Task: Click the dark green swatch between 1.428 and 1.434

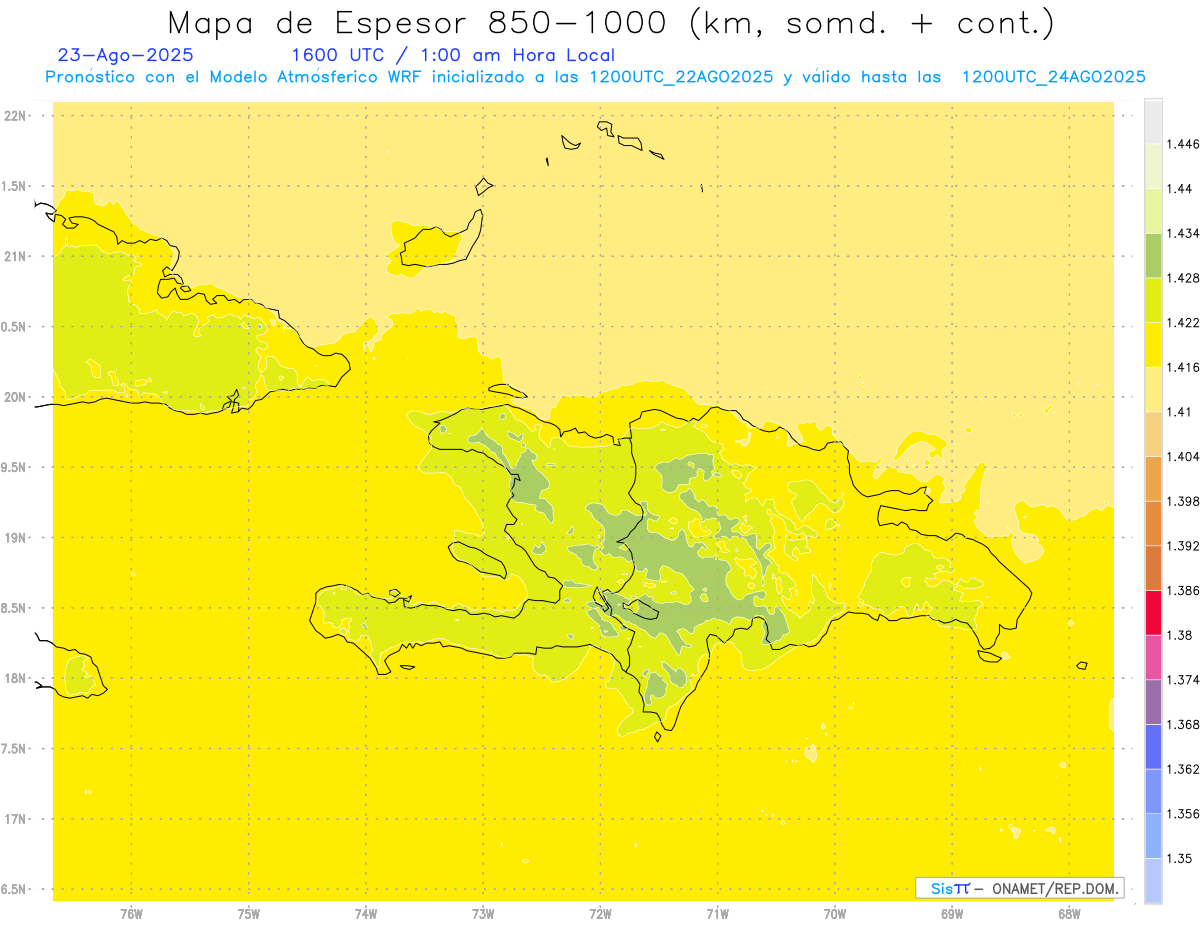Action: point(1153,255)
